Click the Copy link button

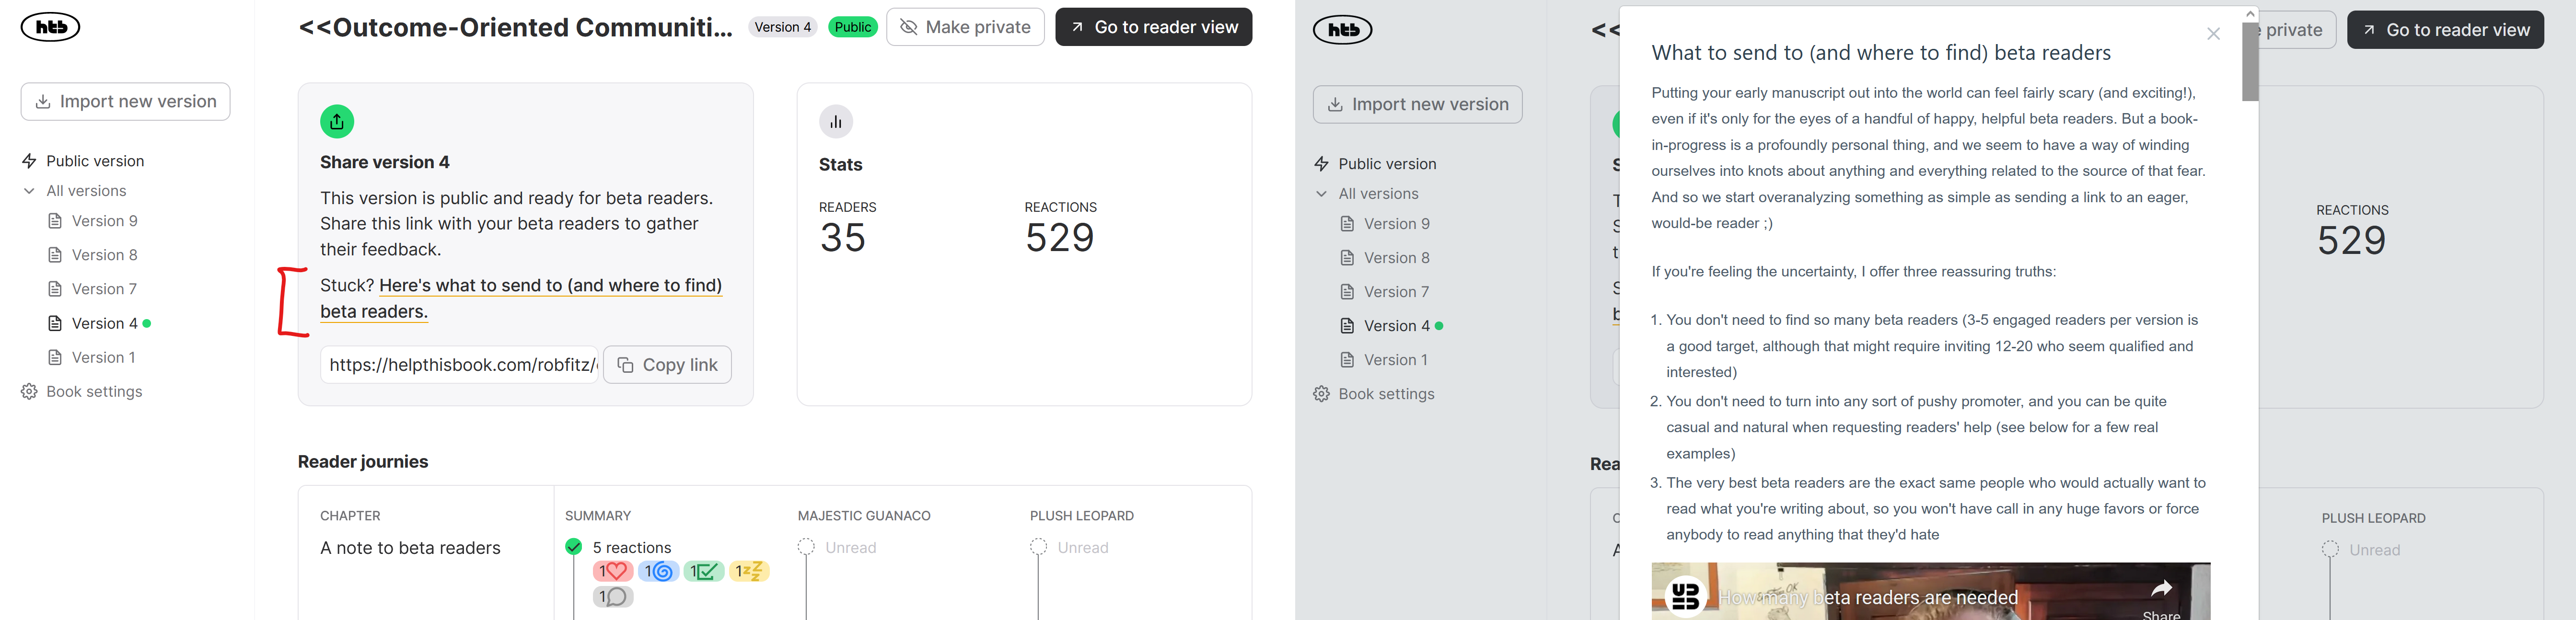(667, 365)
